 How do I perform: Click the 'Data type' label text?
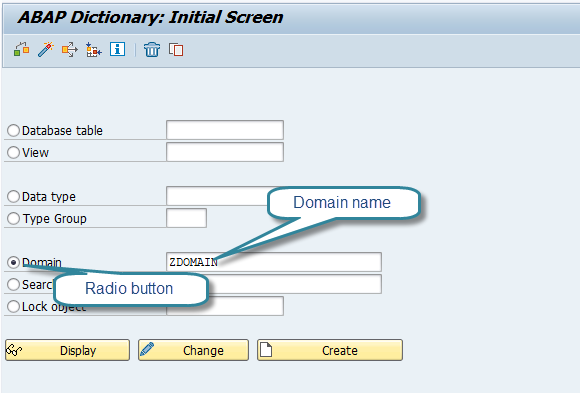click(x=49, y=196)
